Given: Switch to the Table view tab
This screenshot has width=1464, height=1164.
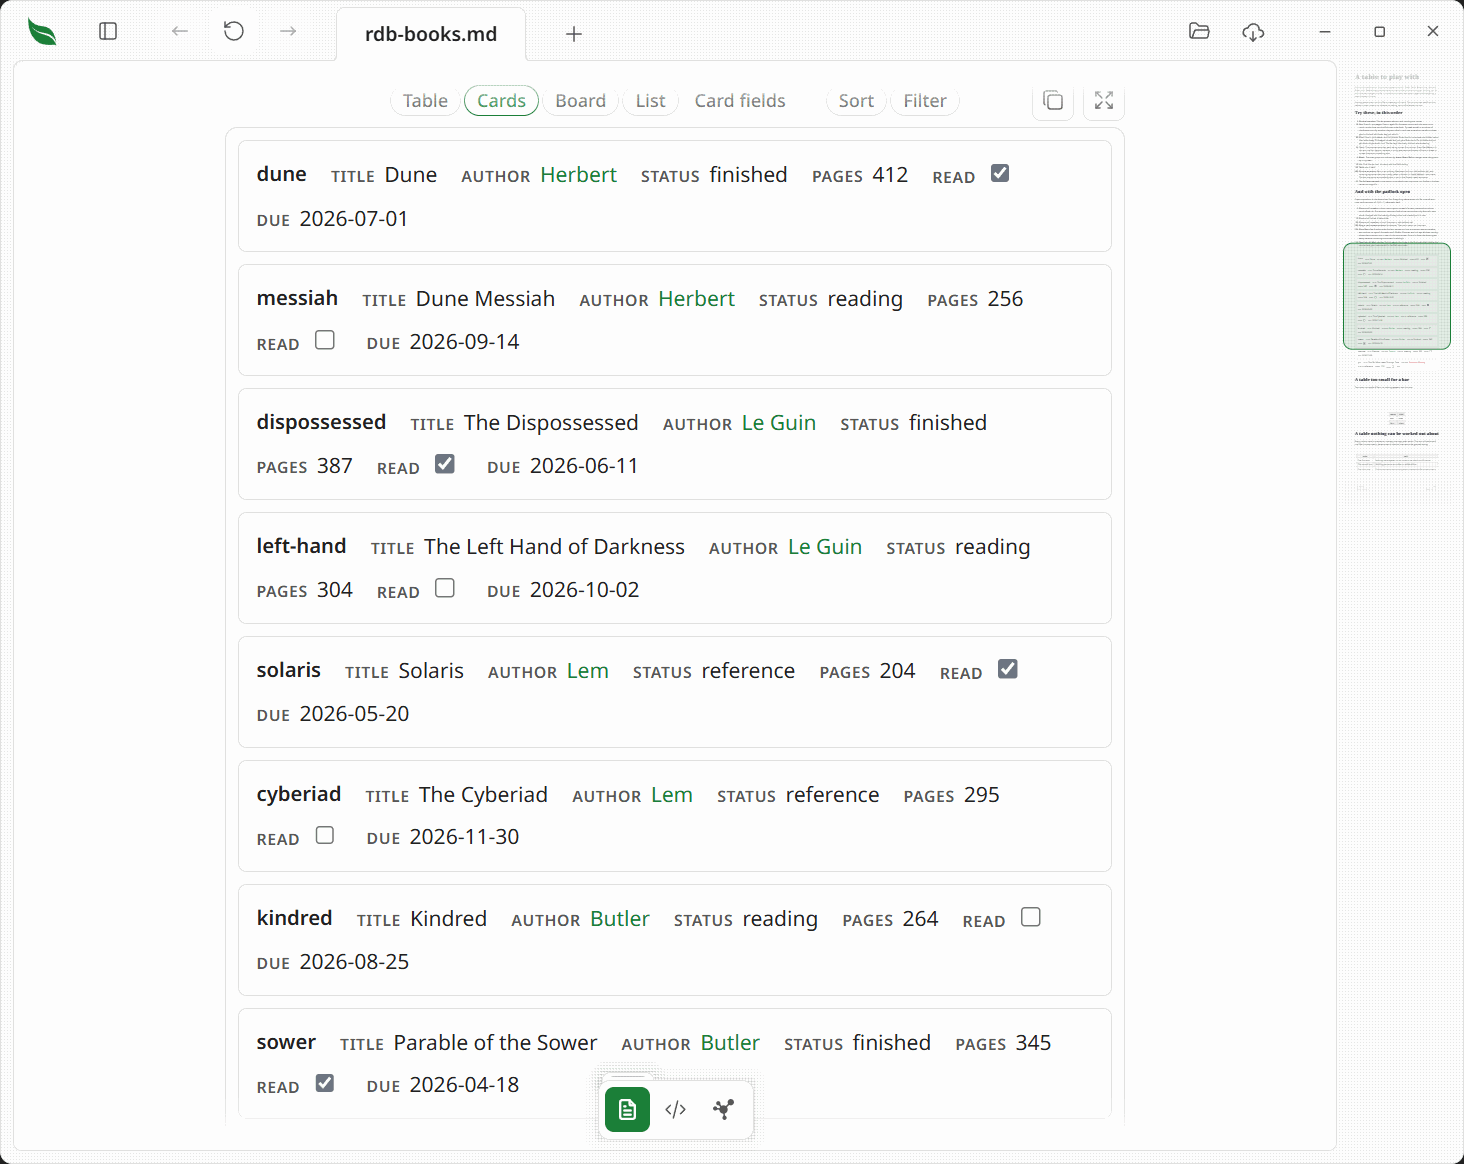Looking at the screenshot, I should [425, 101].
